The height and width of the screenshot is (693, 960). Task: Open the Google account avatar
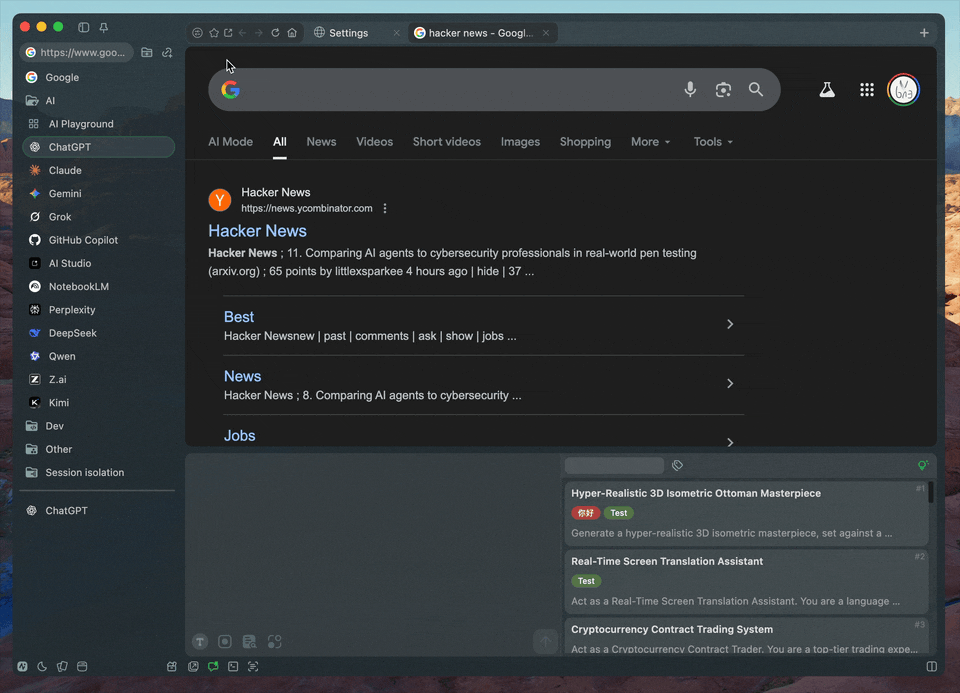[904, 90]
